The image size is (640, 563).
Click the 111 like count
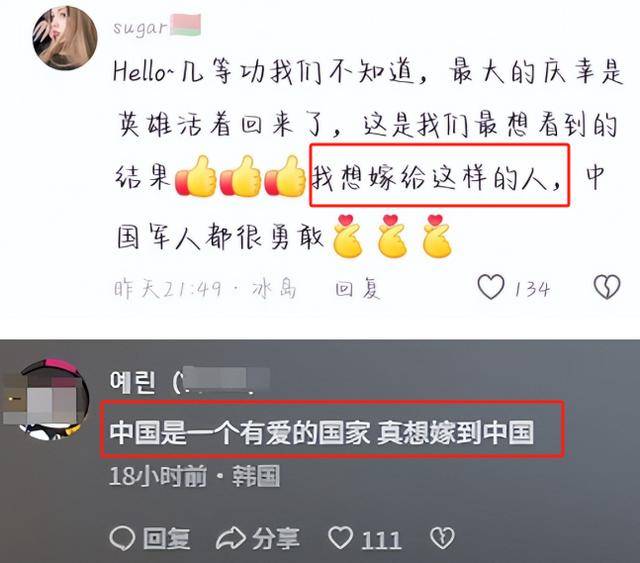(x=381, y=539)
